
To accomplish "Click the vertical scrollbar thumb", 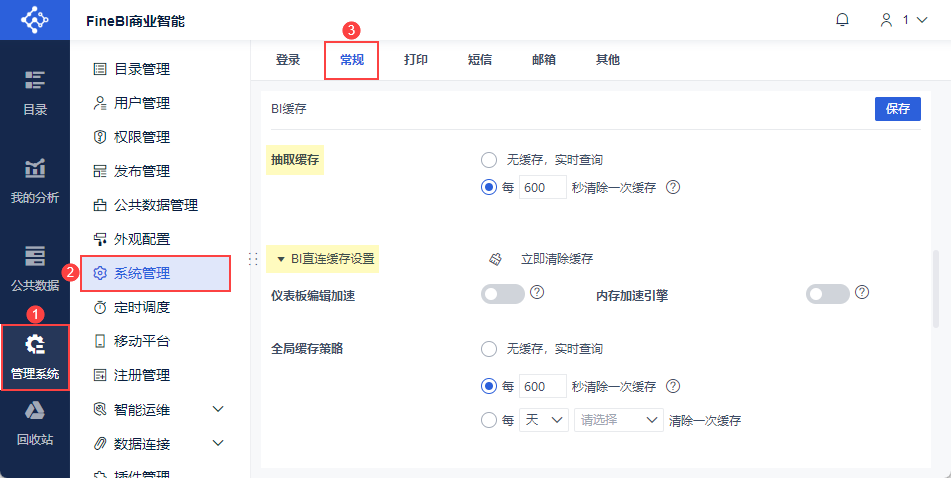I will tap(936, 288).
